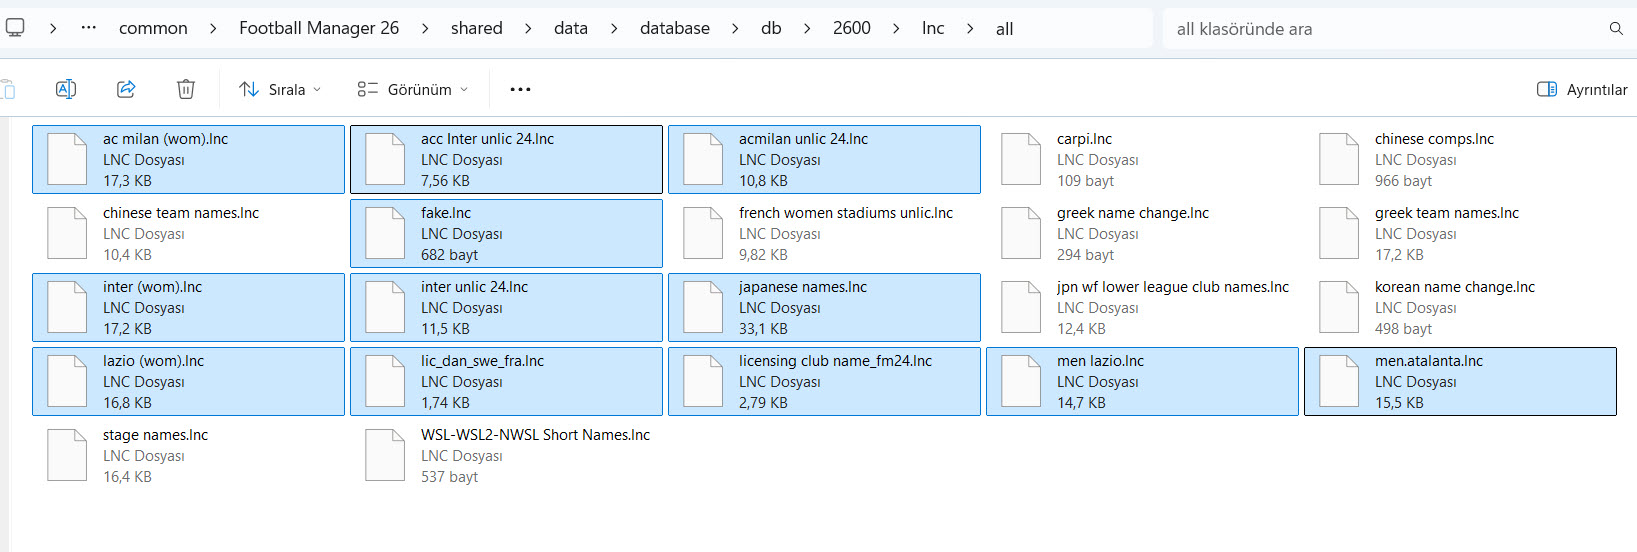Click the file icon of carpi.lnc

[x=1021, y=159]
